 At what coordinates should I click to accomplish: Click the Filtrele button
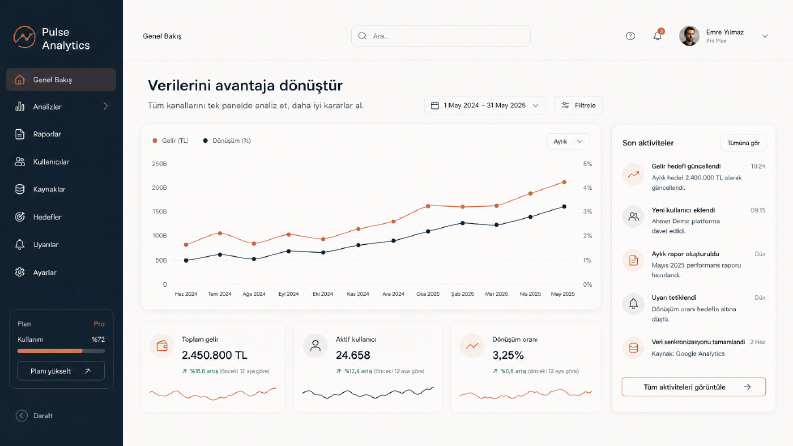[x=578, y=105]
